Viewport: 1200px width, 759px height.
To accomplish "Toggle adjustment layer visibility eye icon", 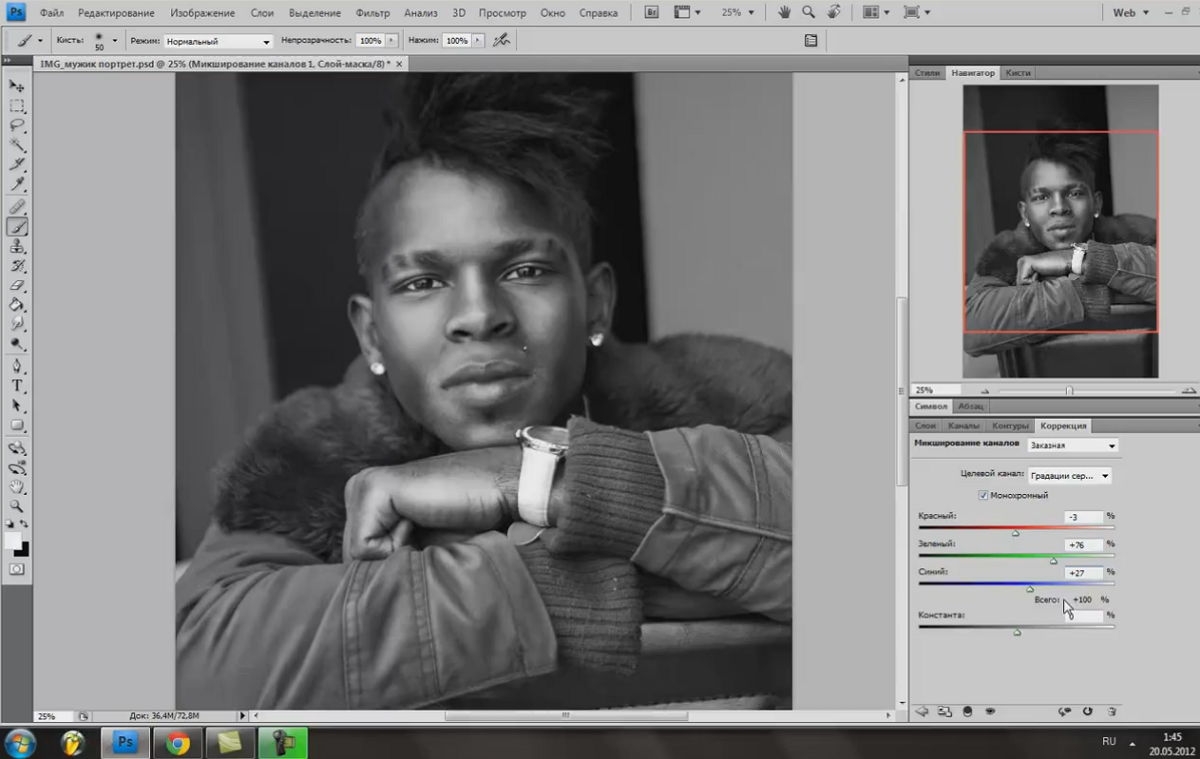I will 989,711.
